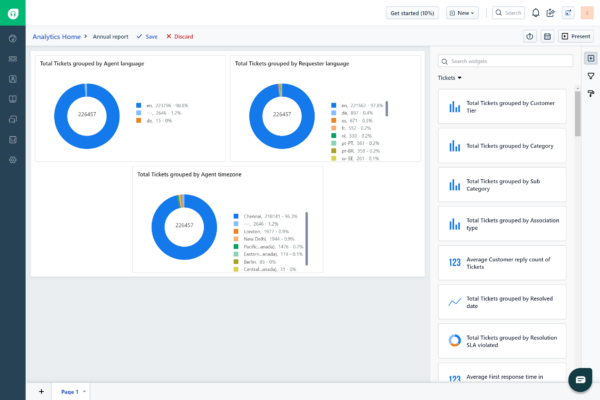Open the tickets sidebar icon

click(13, 59)
